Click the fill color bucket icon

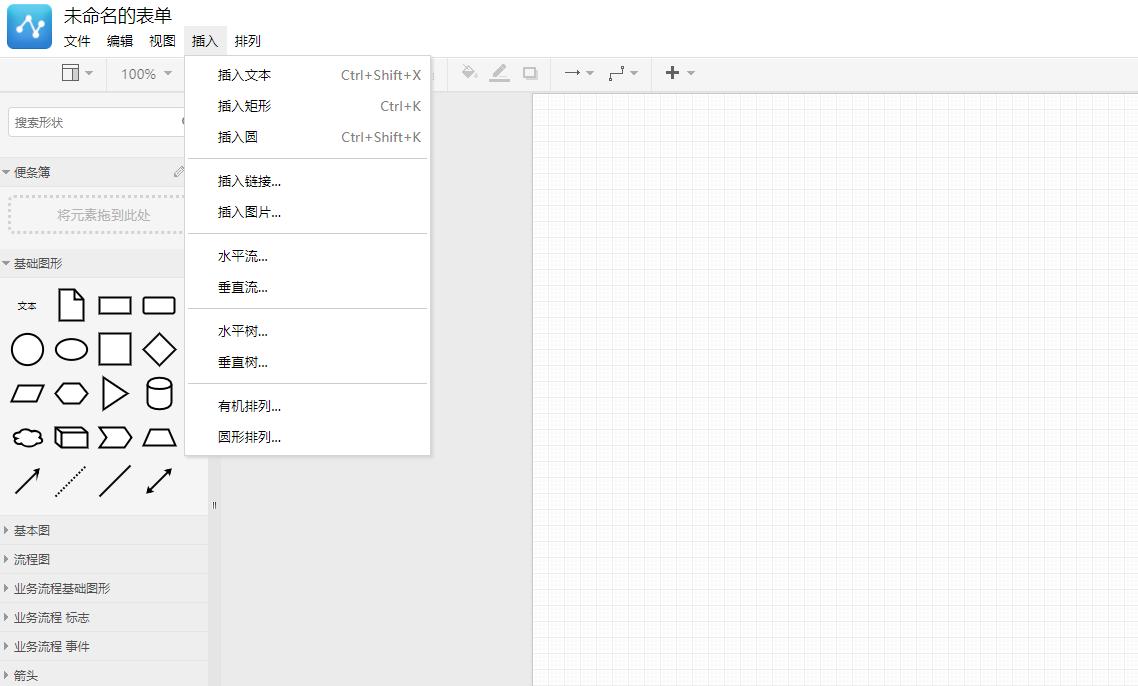coord(469,73)
